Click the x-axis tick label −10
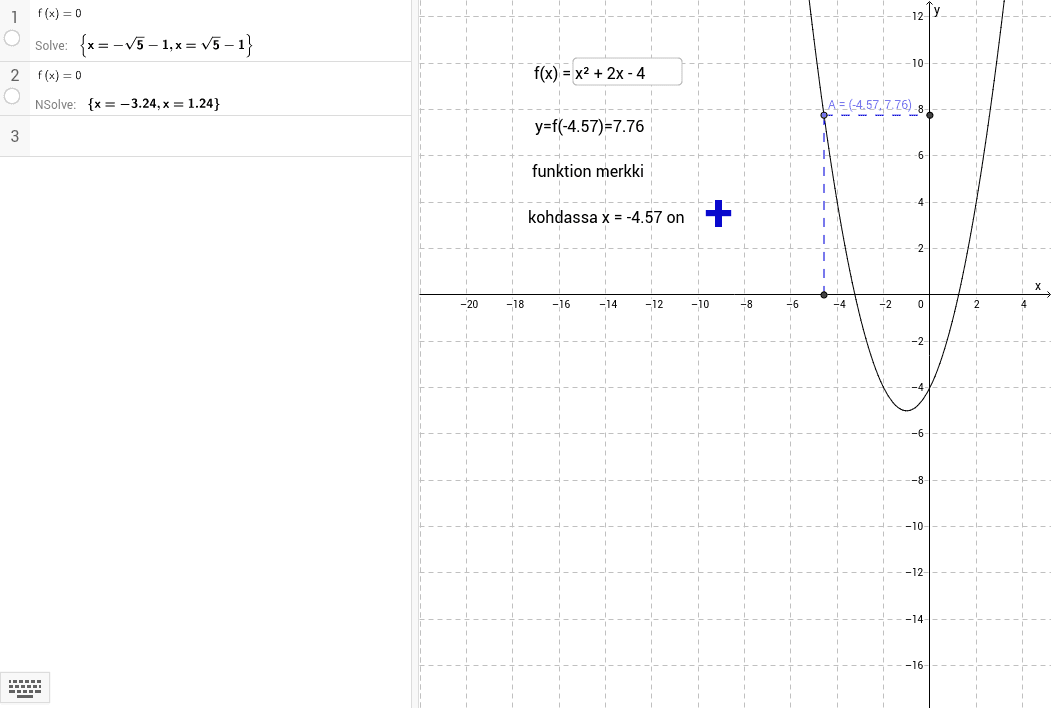Image resolution: width=1053 pixels, height=710 pixels. pos(700,304)
